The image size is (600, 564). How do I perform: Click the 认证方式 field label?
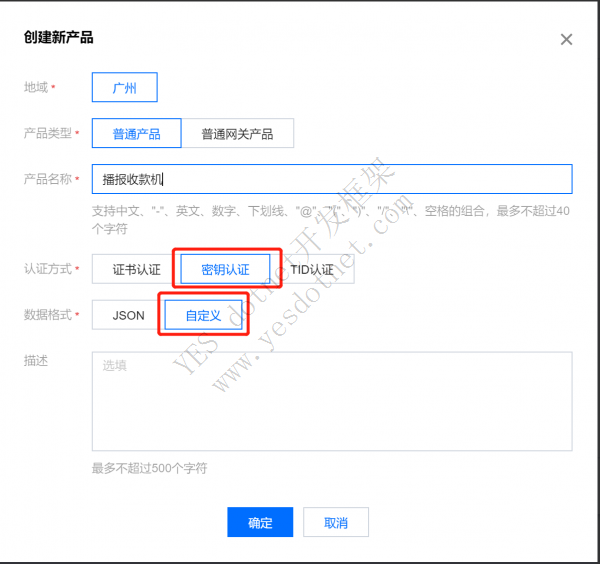click(47, 269)
